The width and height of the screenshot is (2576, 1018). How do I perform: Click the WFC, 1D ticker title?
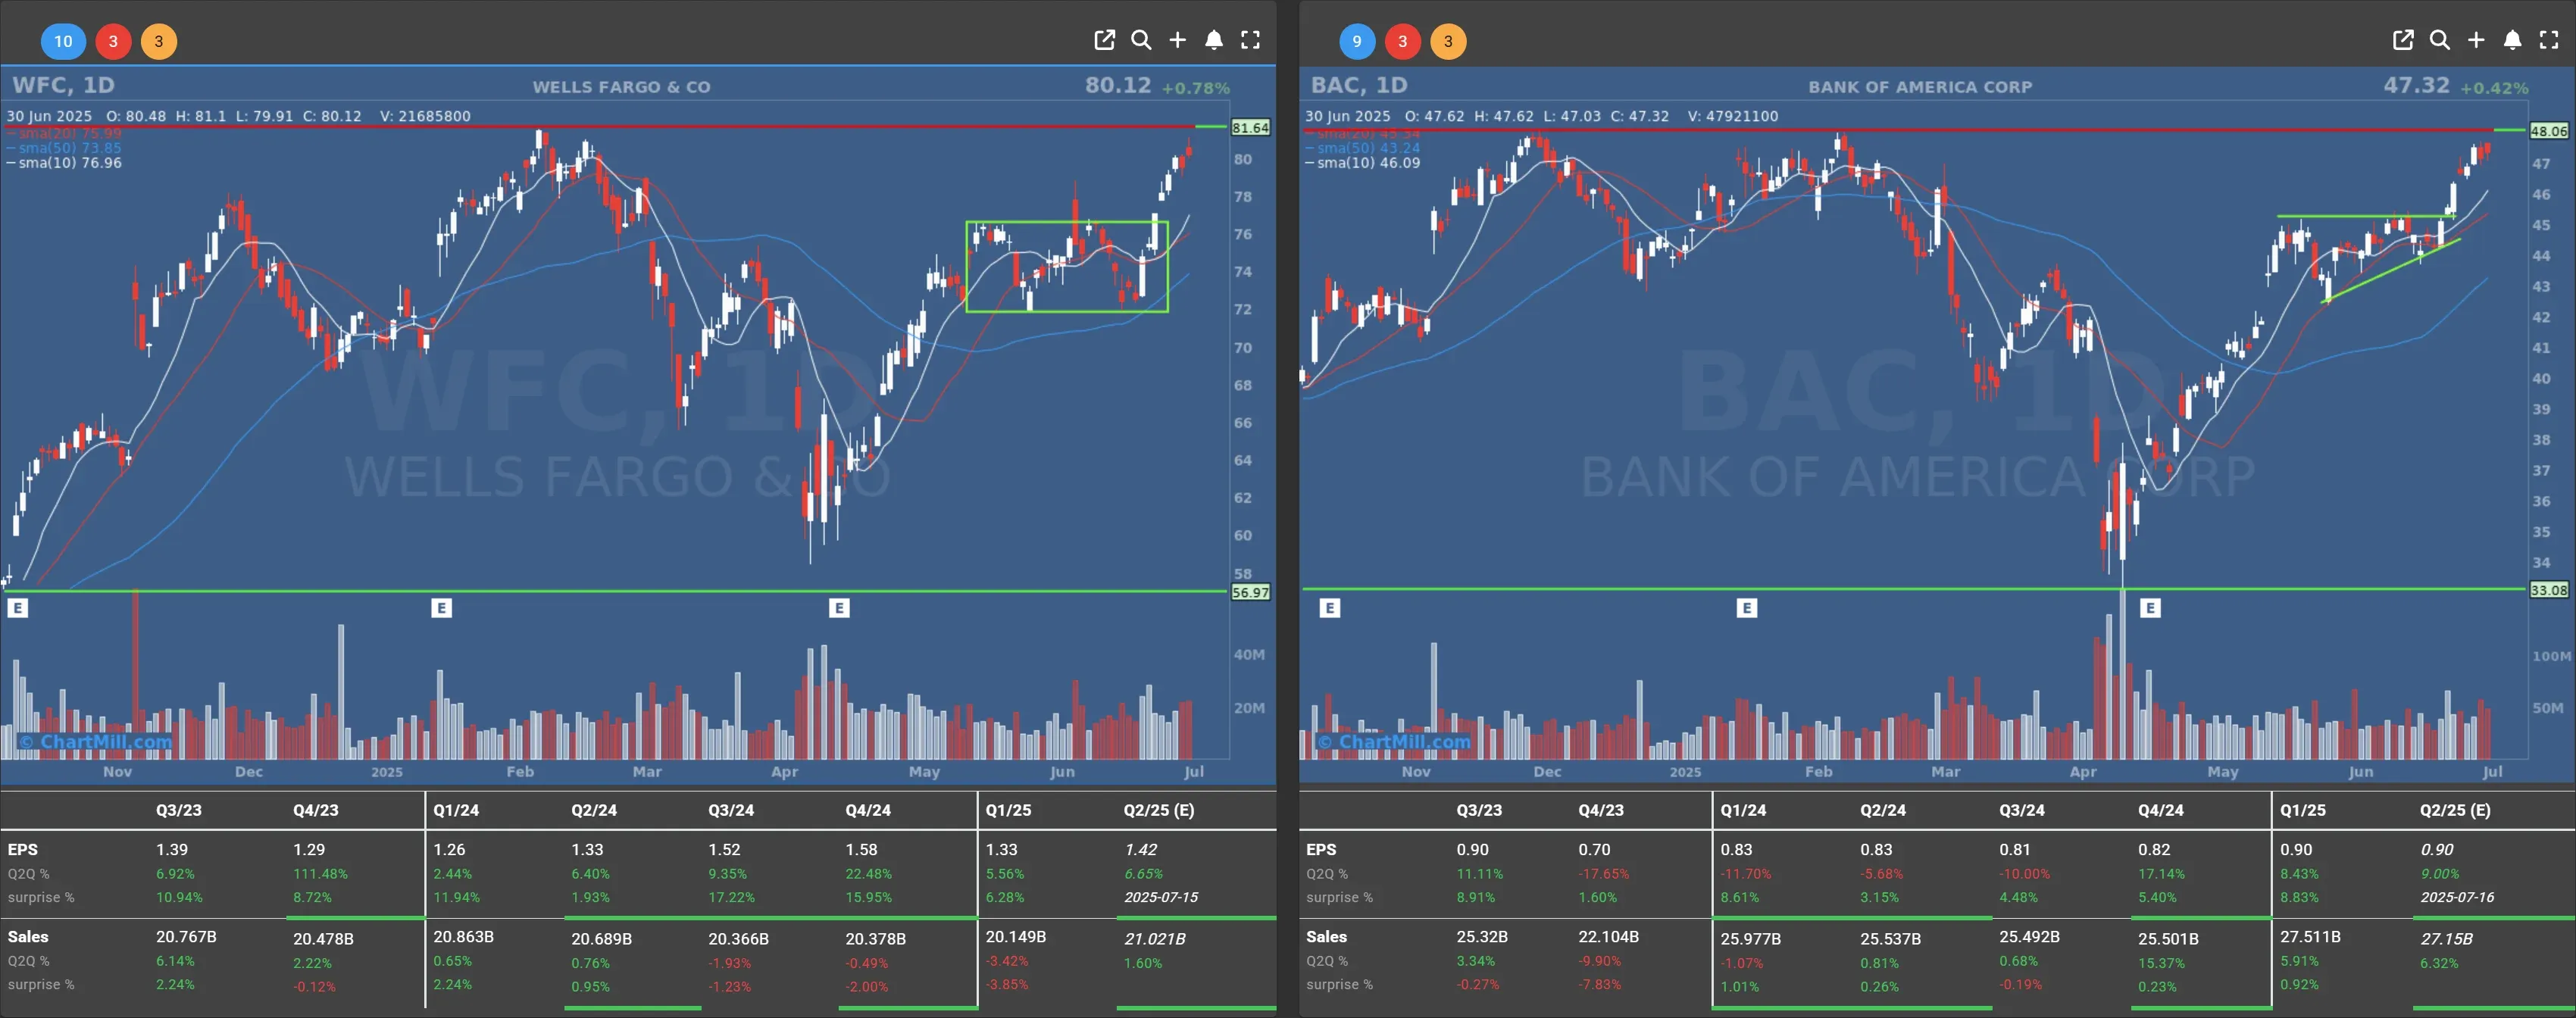(x=63, y=85)
